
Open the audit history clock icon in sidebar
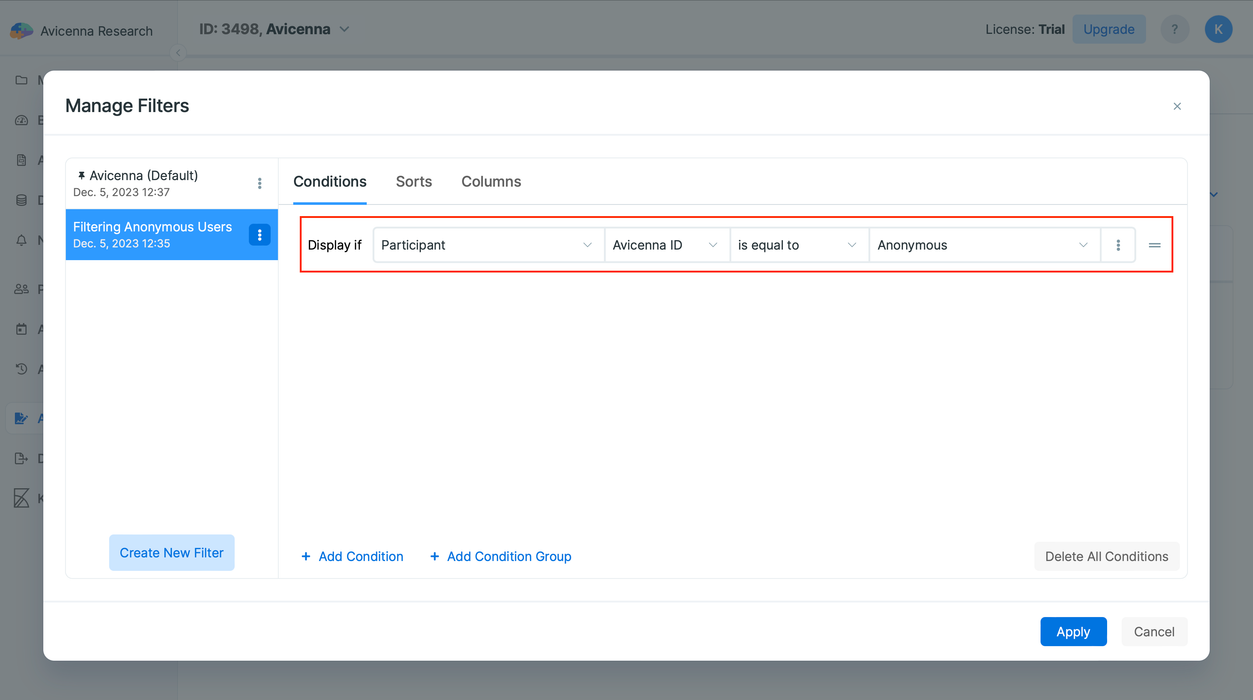click(22, 369)
